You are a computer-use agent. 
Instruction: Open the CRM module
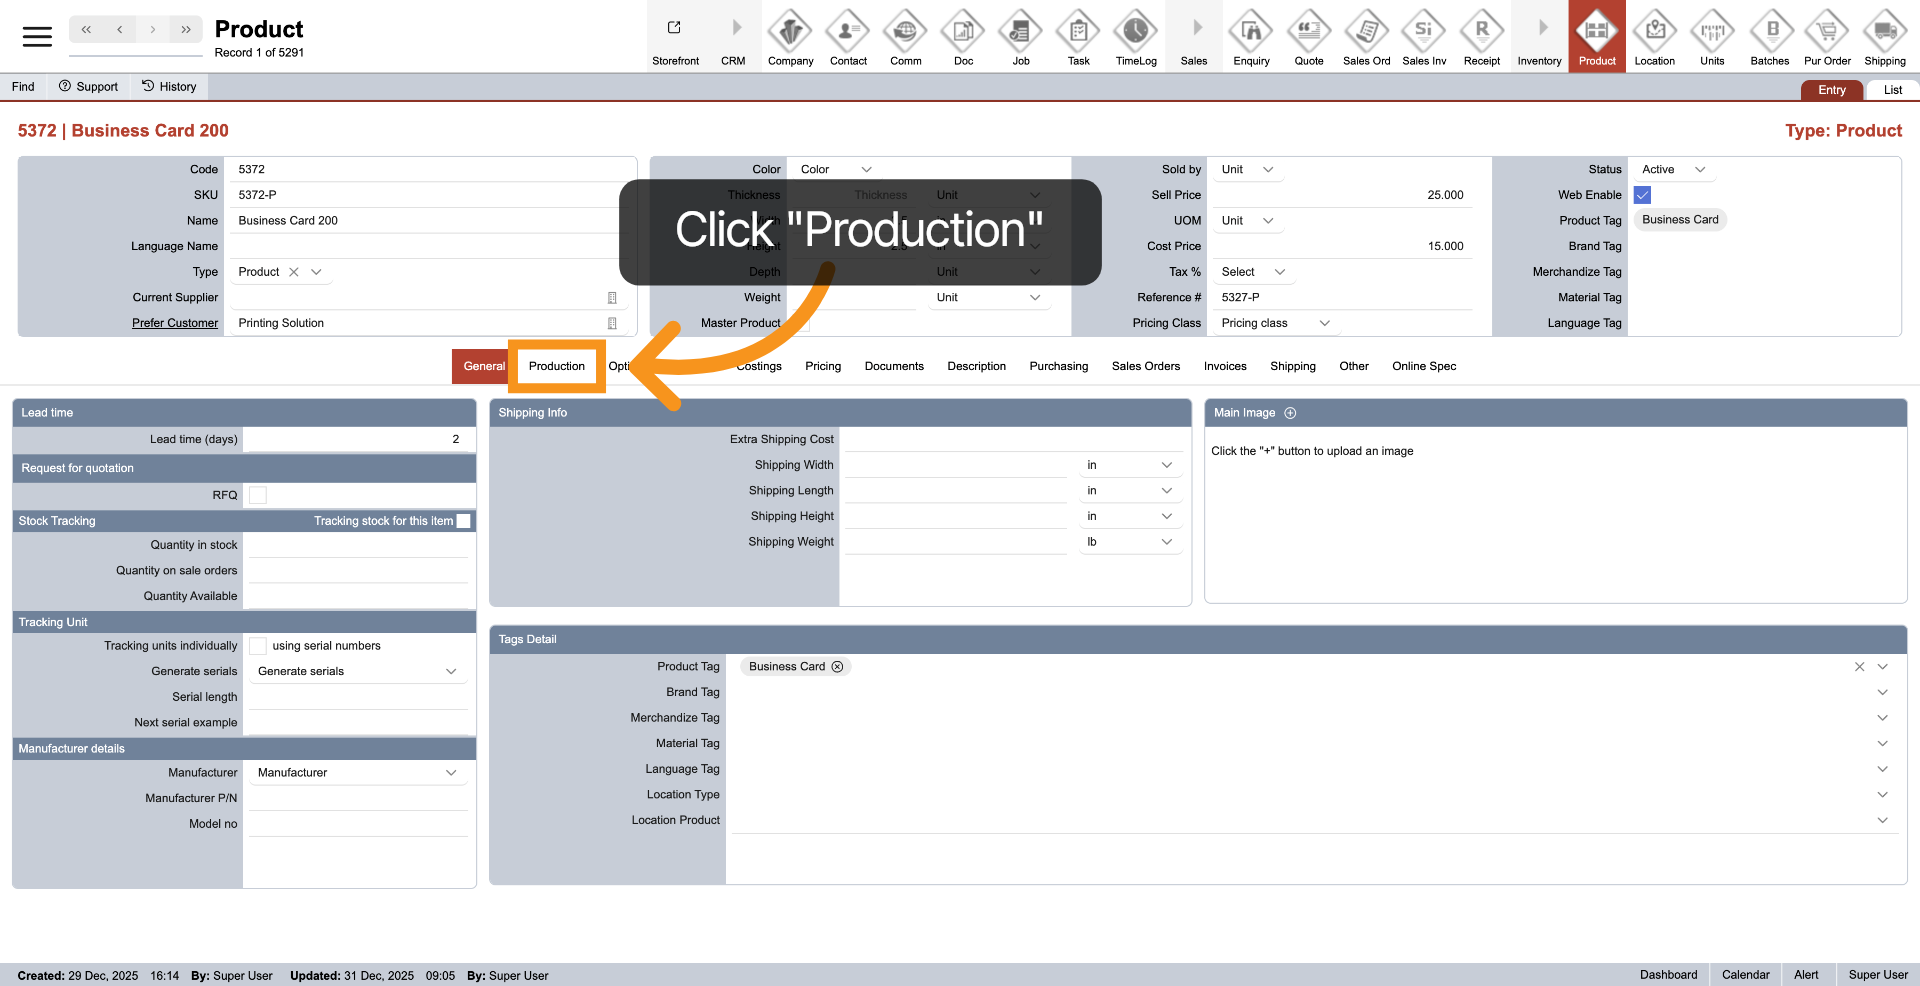(x=733, y=36)
